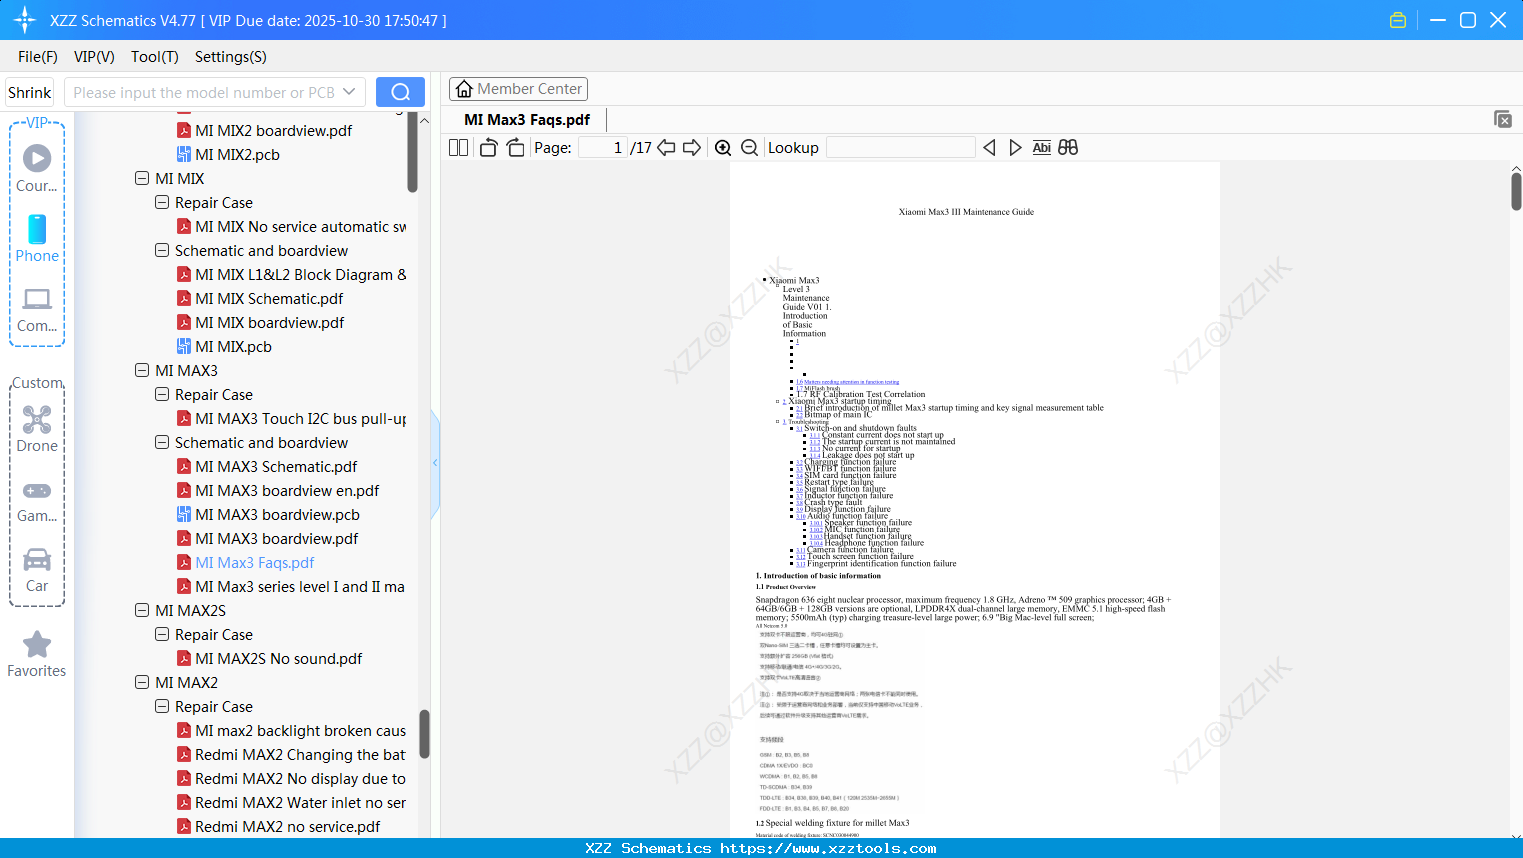Screen dimensions: 1523x858
Task: Open the File(F) menu
Action: tap(38, 57)
